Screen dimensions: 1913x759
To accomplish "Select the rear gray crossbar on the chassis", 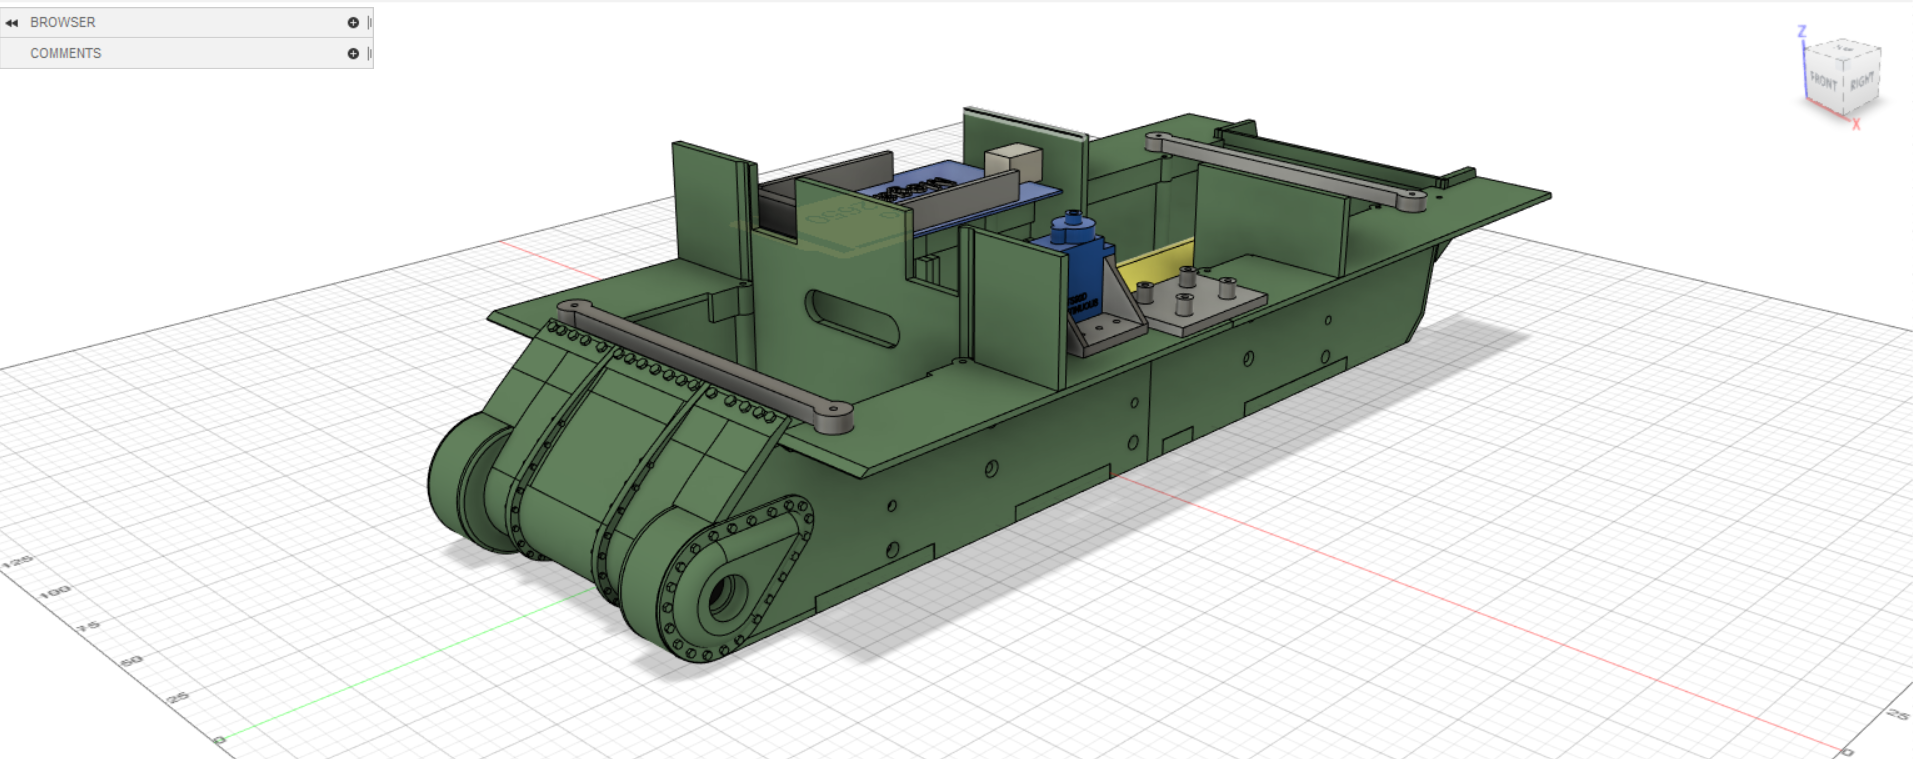I will [1290, 168].
